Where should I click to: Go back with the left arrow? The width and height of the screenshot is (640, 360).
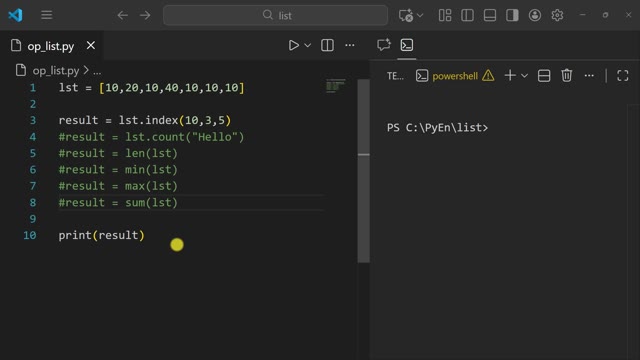pos(122,16)
